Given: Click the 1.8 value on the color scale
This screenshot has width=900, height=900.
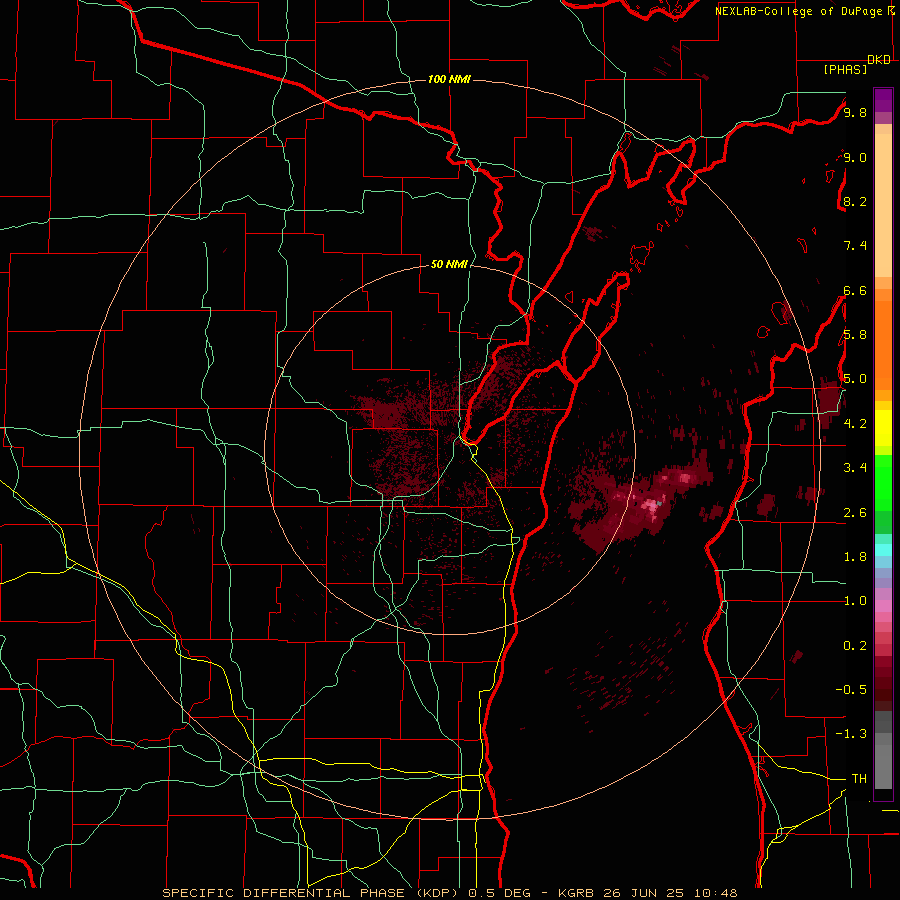Looking at the screenshot, I should click(855, 556).
